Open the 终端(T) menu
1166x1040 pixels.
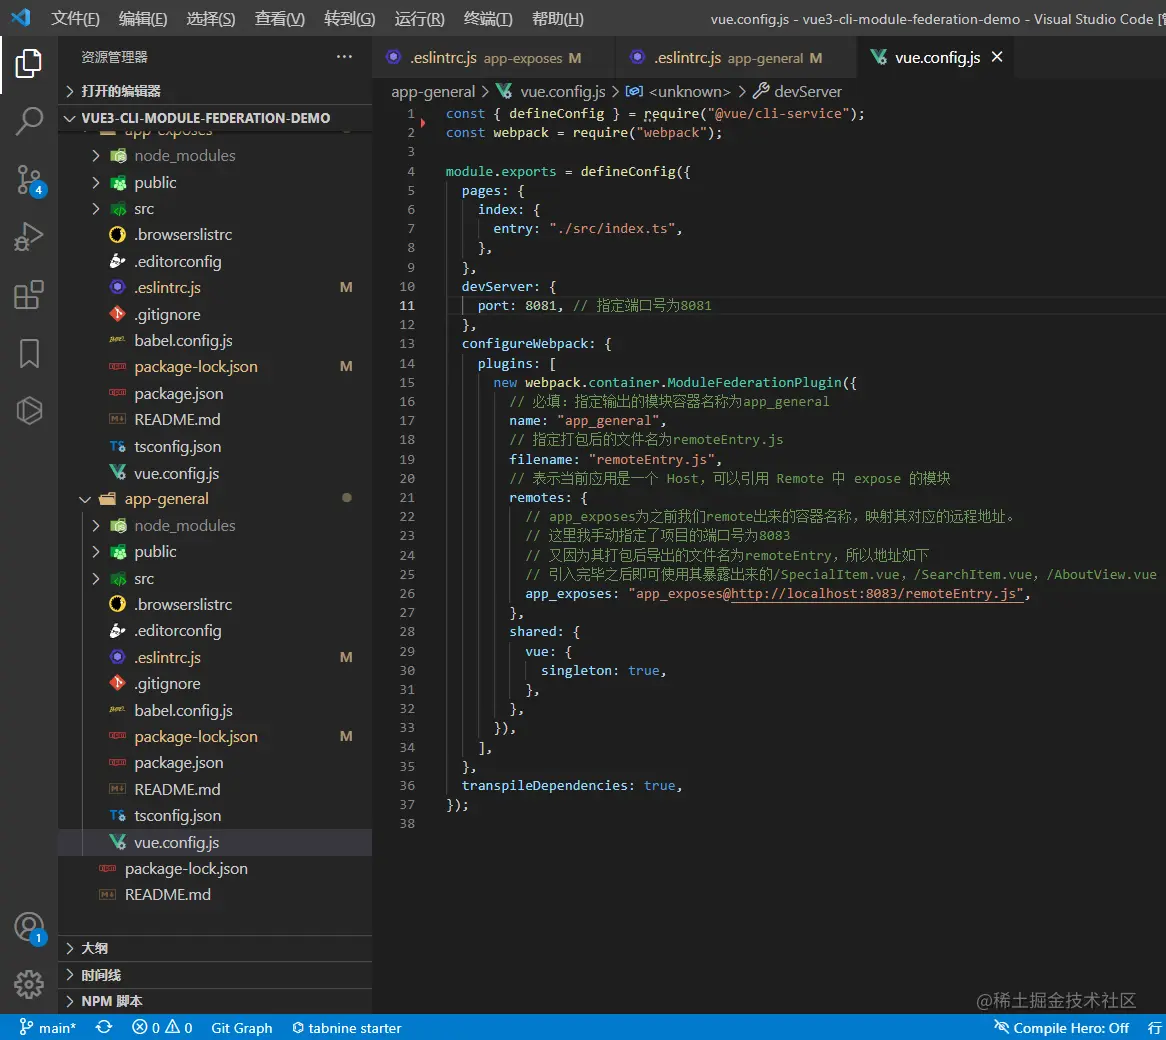coord(488,19)
